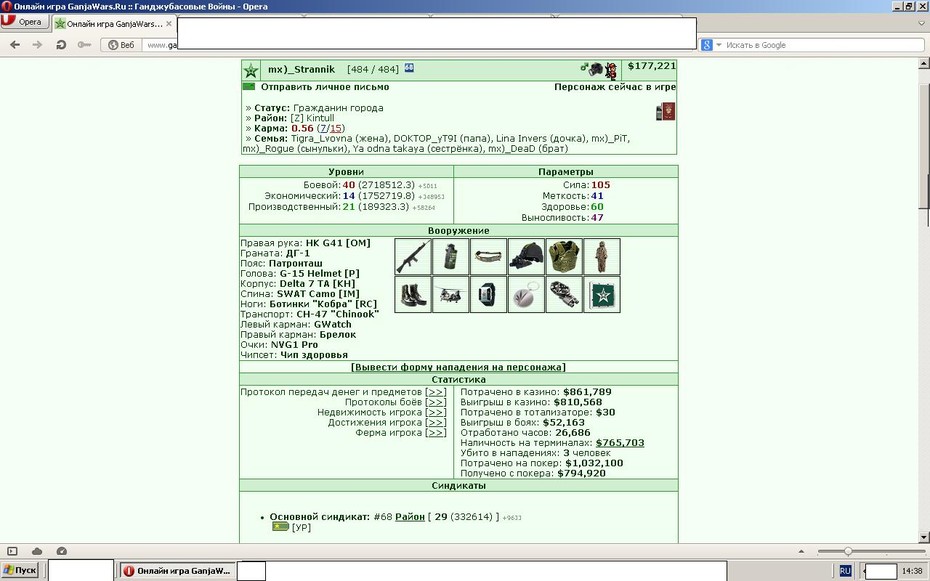Click Вывести форму нападения на персонажа
Image resolution: width=930 pixels, height=581 pixels.
coord(458,367)
